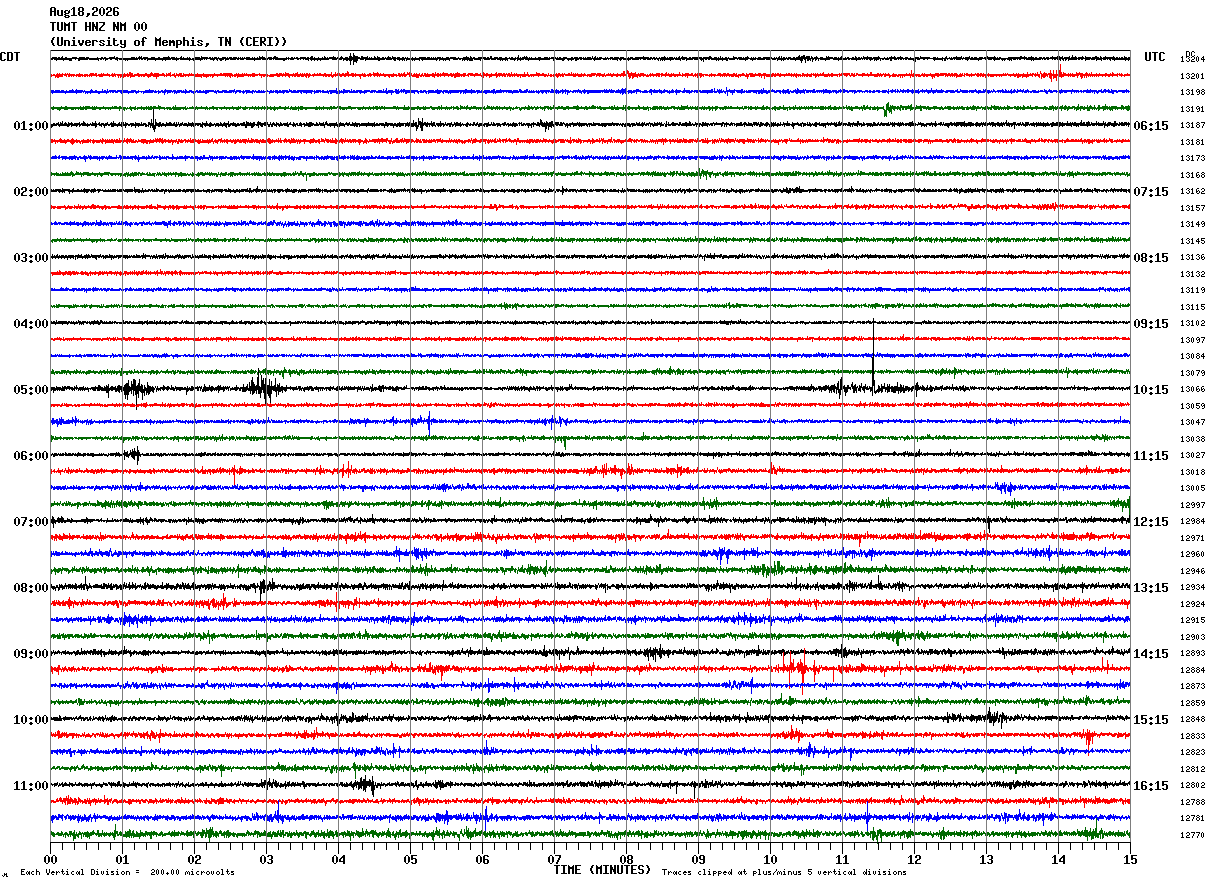Click the DC offset value 12893

[x=1193, y=654]
